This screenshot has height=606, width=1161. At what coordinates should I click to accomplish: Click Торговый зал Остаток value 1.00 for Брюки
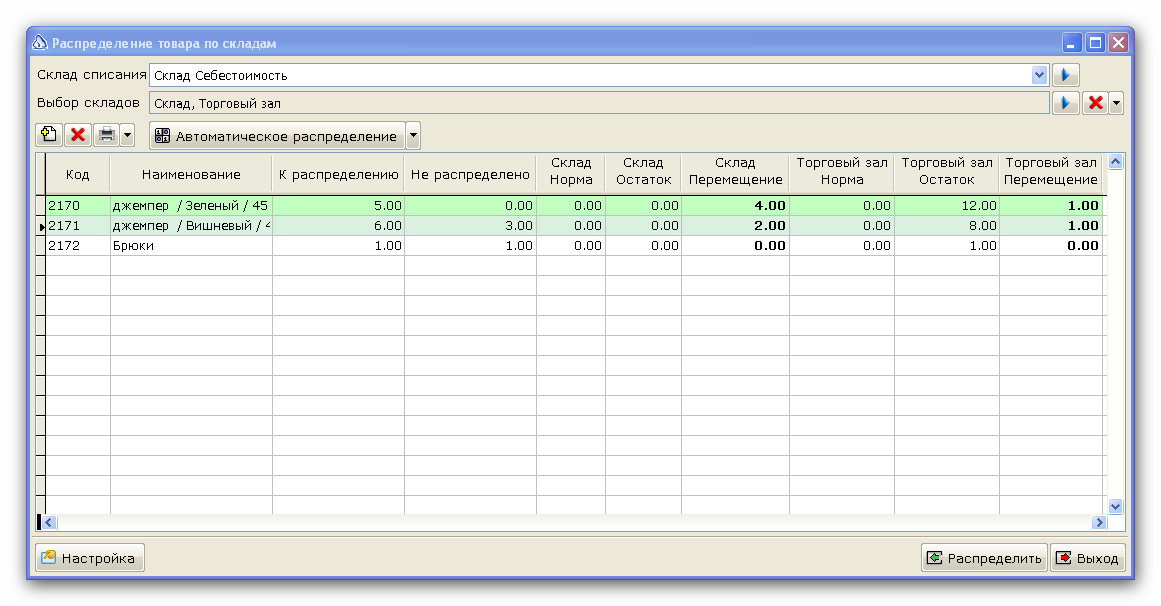pyautogui.click(x=947, y=246)
